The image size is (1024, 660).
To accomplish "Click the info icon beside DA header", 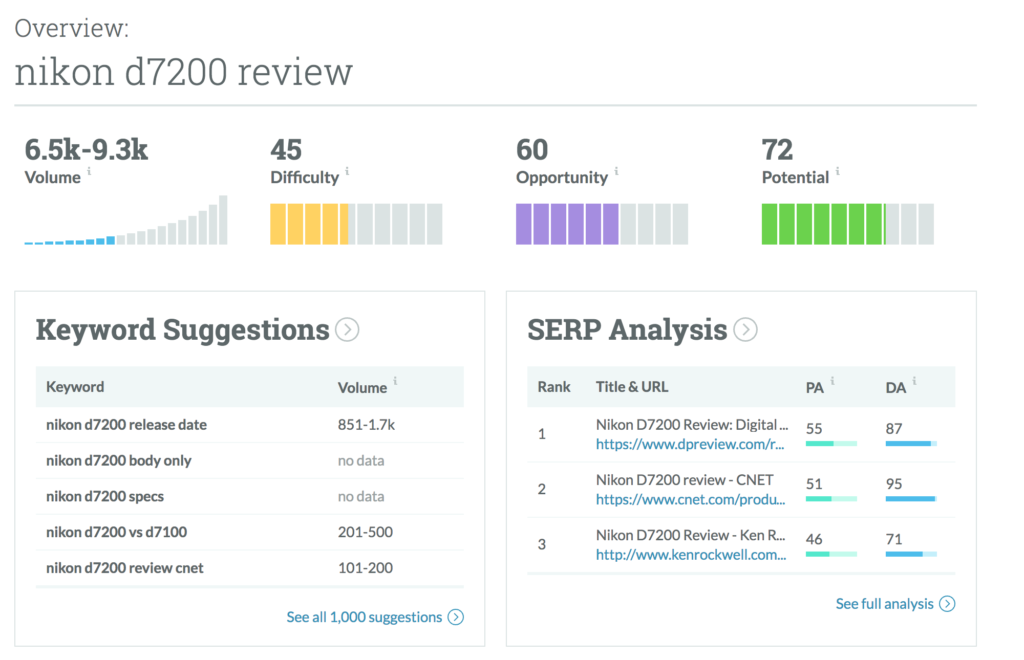I will [x=914, y=381].
